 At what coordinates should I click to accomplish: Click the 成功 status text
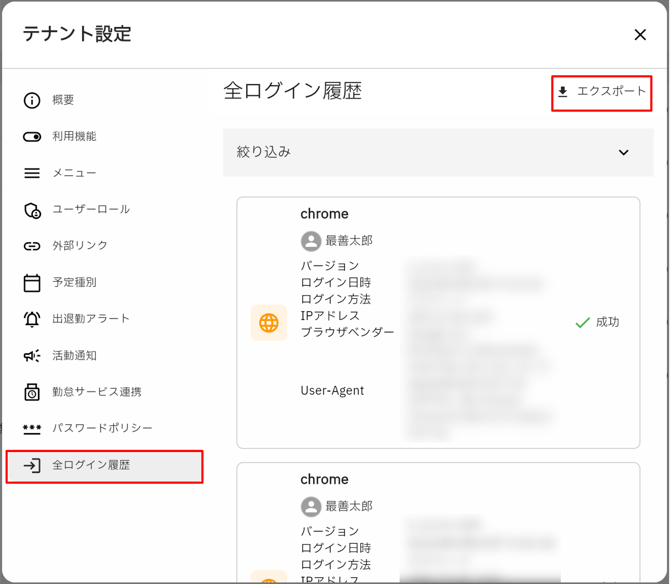tap(607, 322)
